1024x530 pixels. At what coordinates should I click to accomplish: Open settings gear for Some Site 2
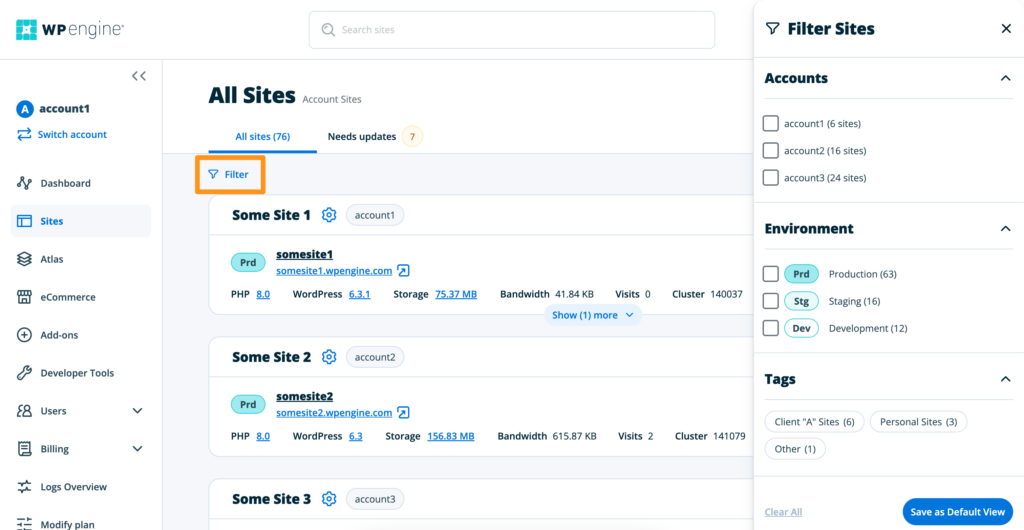pos(329,357)
